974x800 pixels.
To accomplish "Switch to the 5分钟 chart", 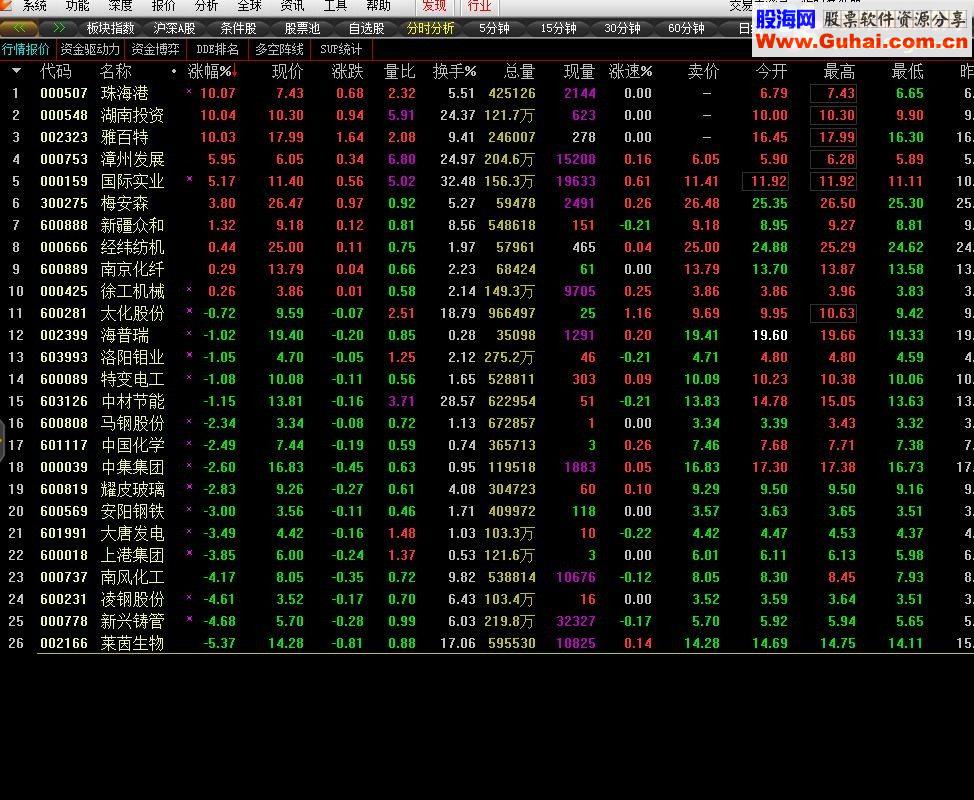I will tap(494, 29).
